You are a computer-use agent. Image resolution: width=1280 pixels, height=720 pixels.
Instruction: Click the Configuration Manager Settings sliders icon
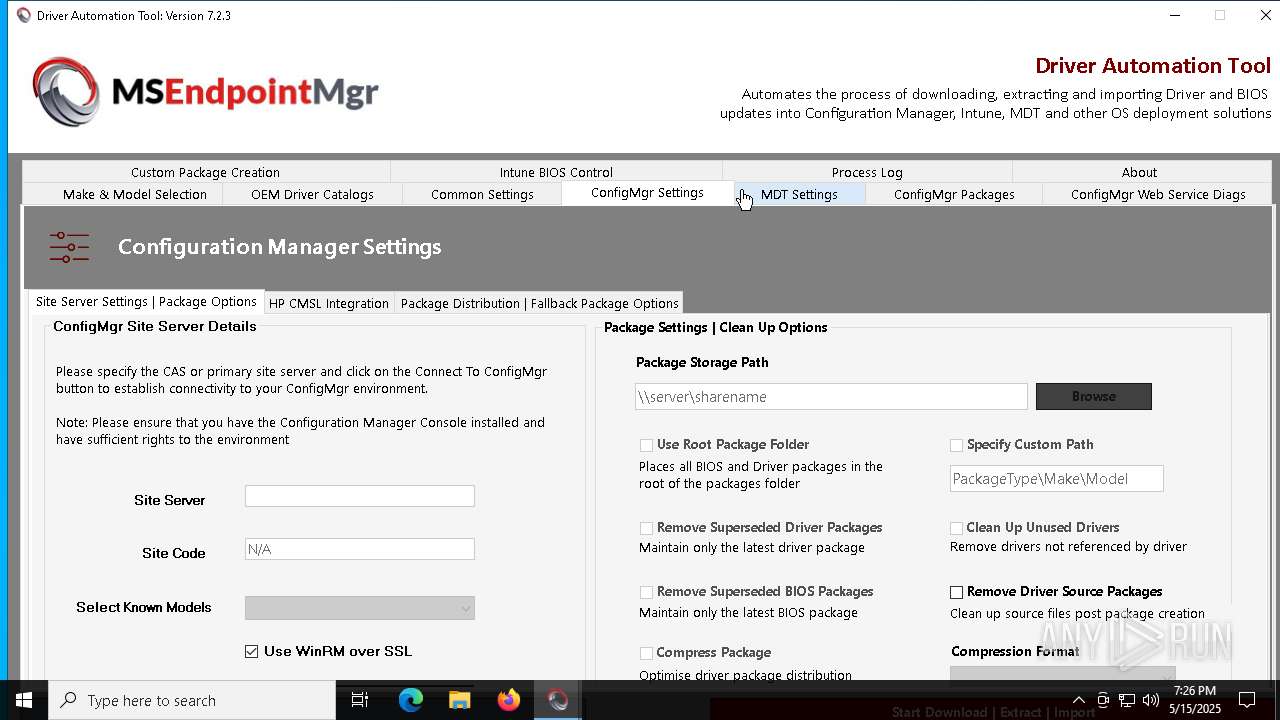[x=69, y=247]
